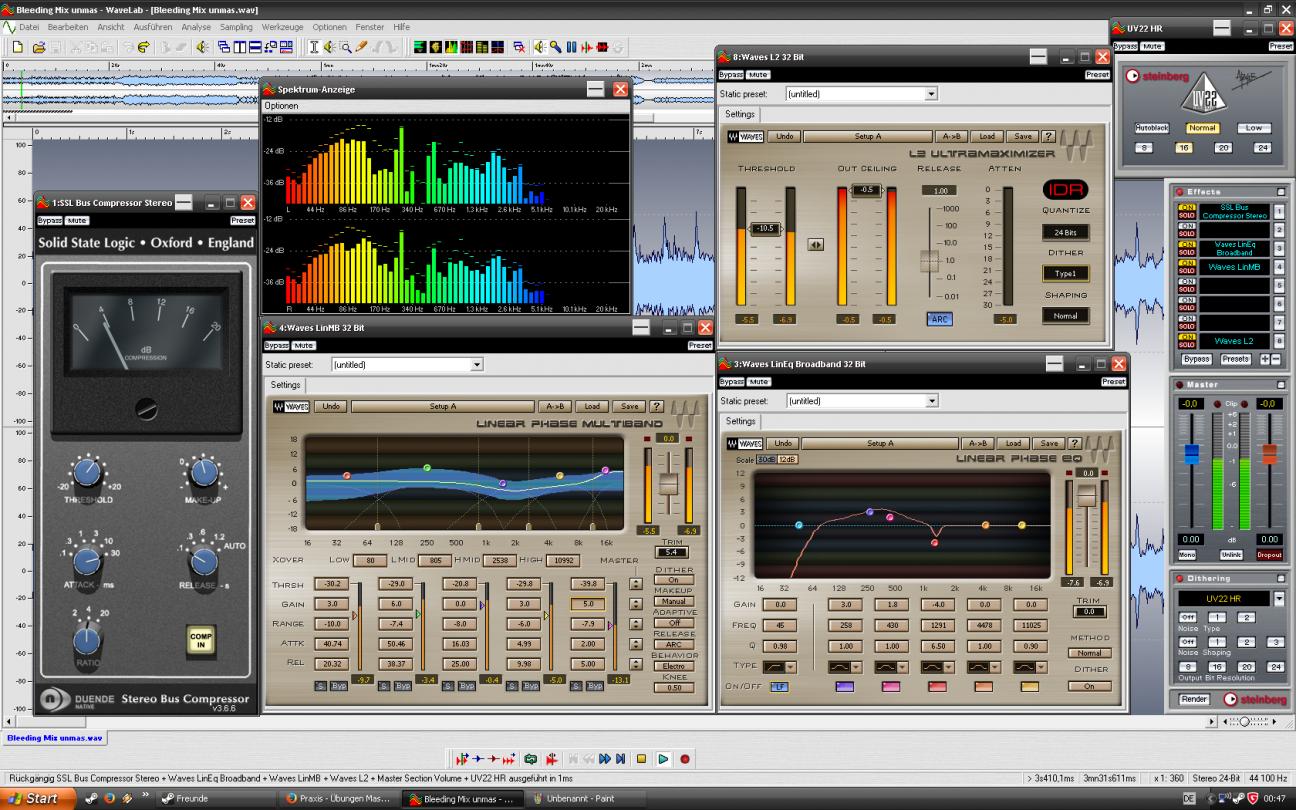Bypass the SSL Bus Compressor plugin window
The image size is (1296, 810).
pyautogui.click(x=49, y=220)
